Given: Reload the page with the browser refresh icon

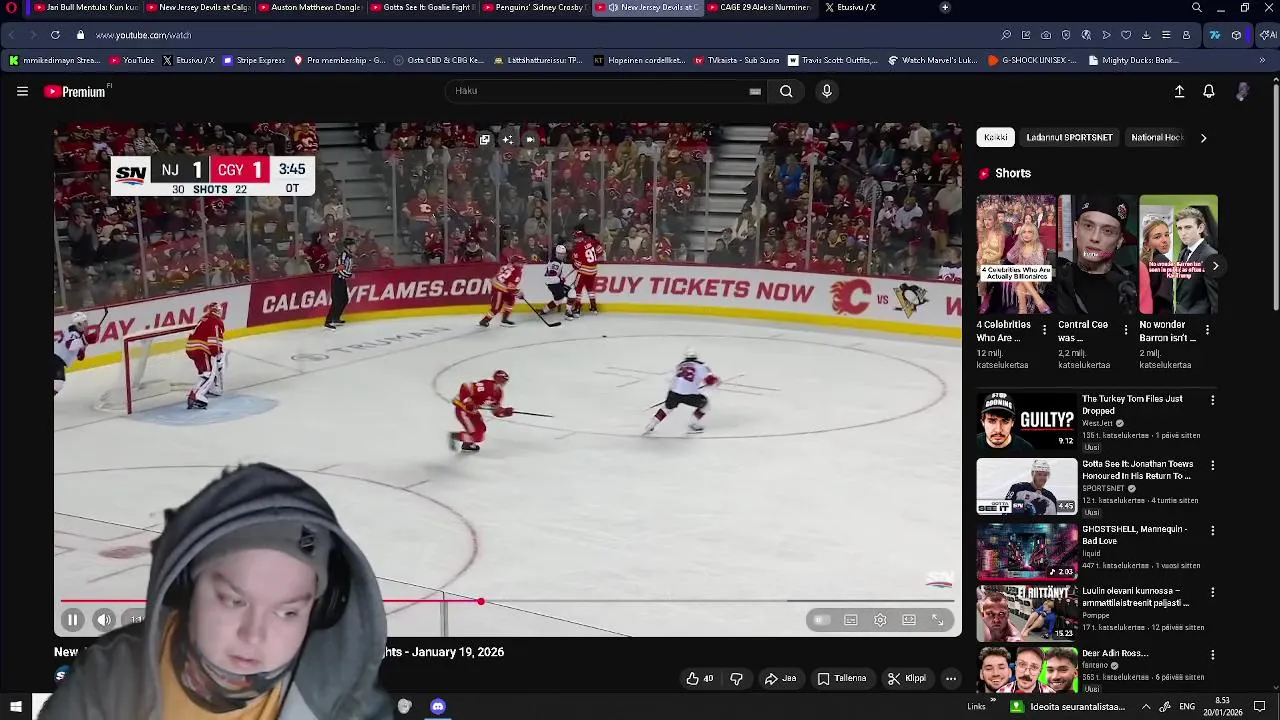Looking at the screenshot, I should tap(55, 35).
